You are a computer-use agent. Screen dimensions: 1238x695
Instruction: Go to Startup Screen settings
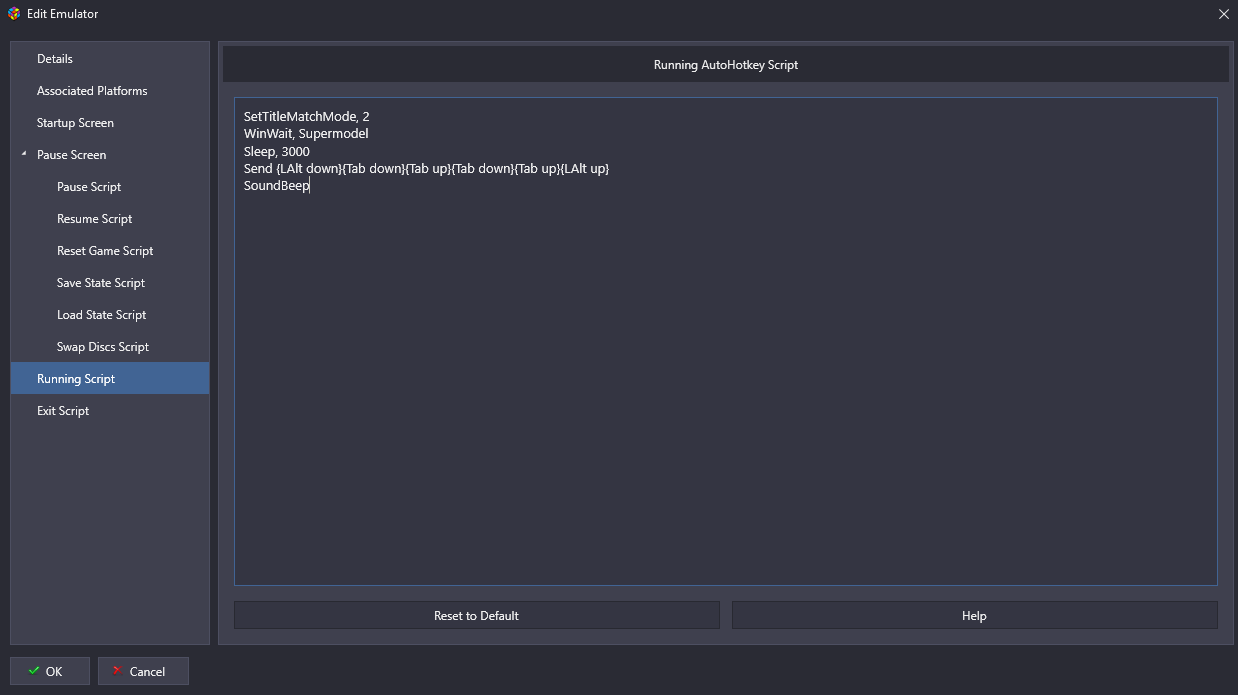(x=110, y=123)
